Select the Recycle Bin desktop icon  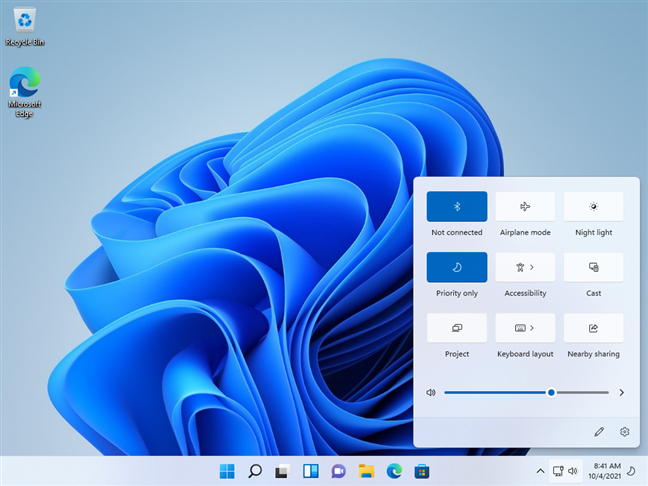(25, 27)
